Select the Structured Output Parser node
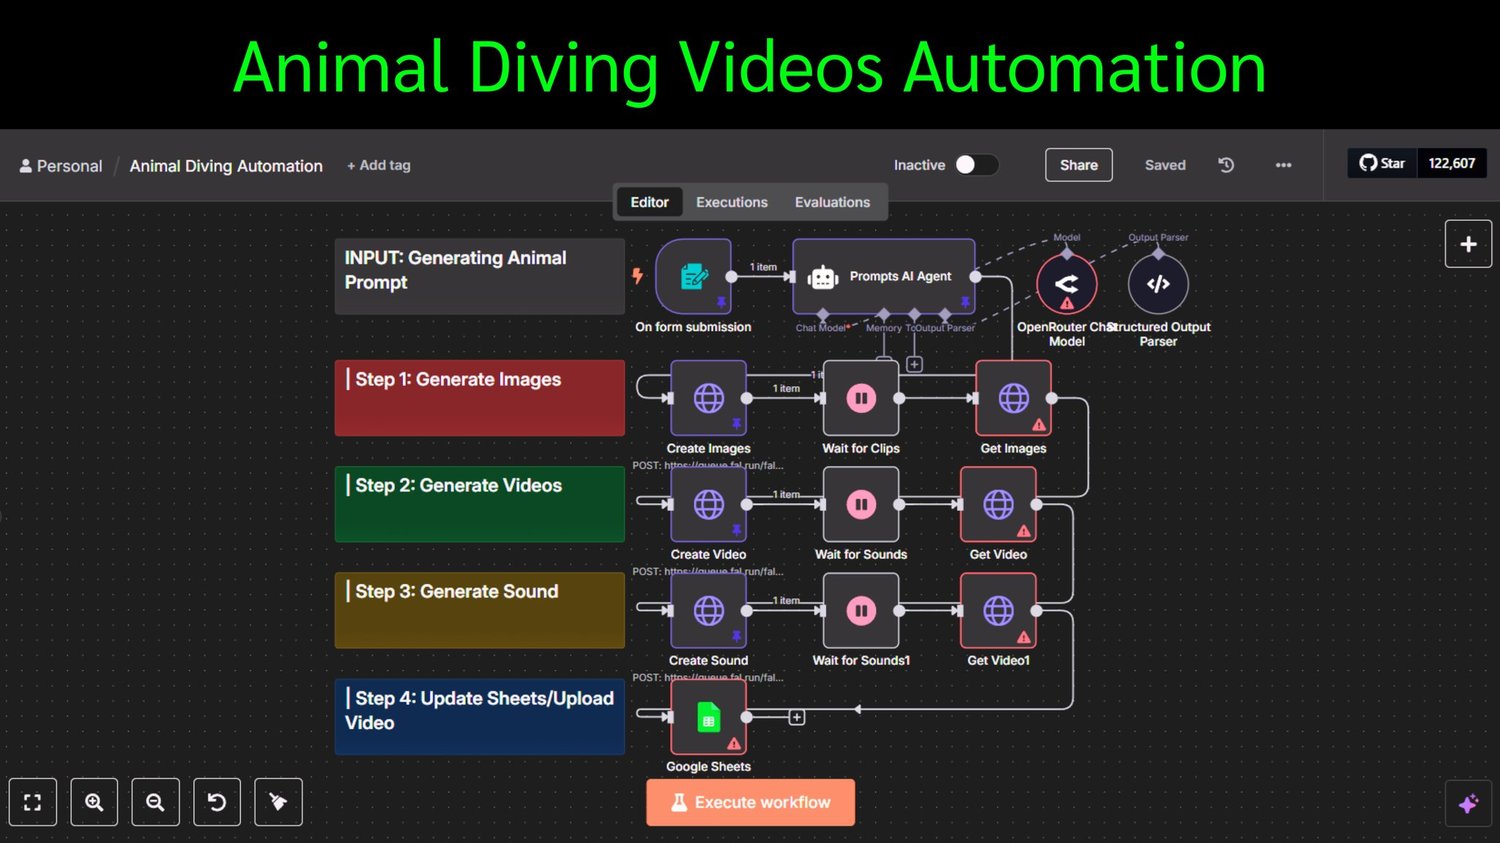 coord(1158,284)
